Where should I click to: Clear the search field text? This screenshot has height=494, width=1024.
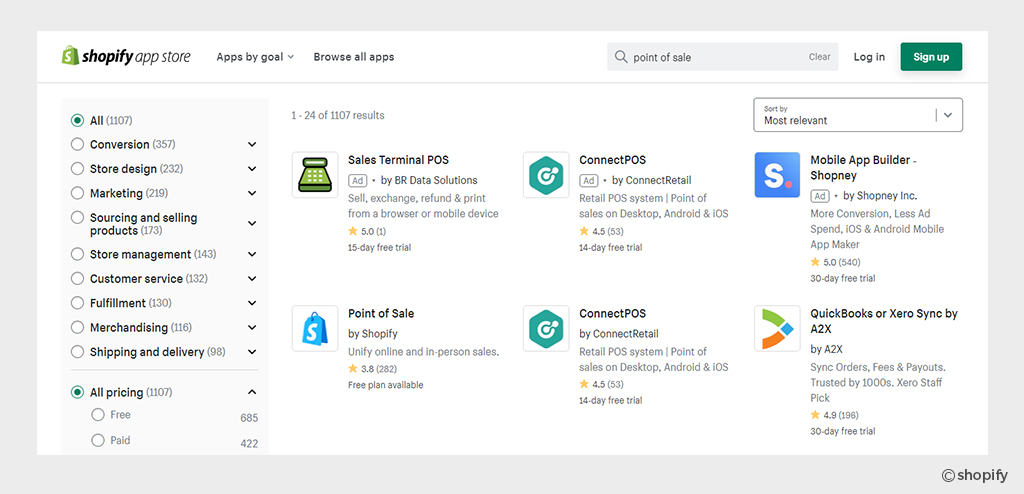click(x=820, y=57)
